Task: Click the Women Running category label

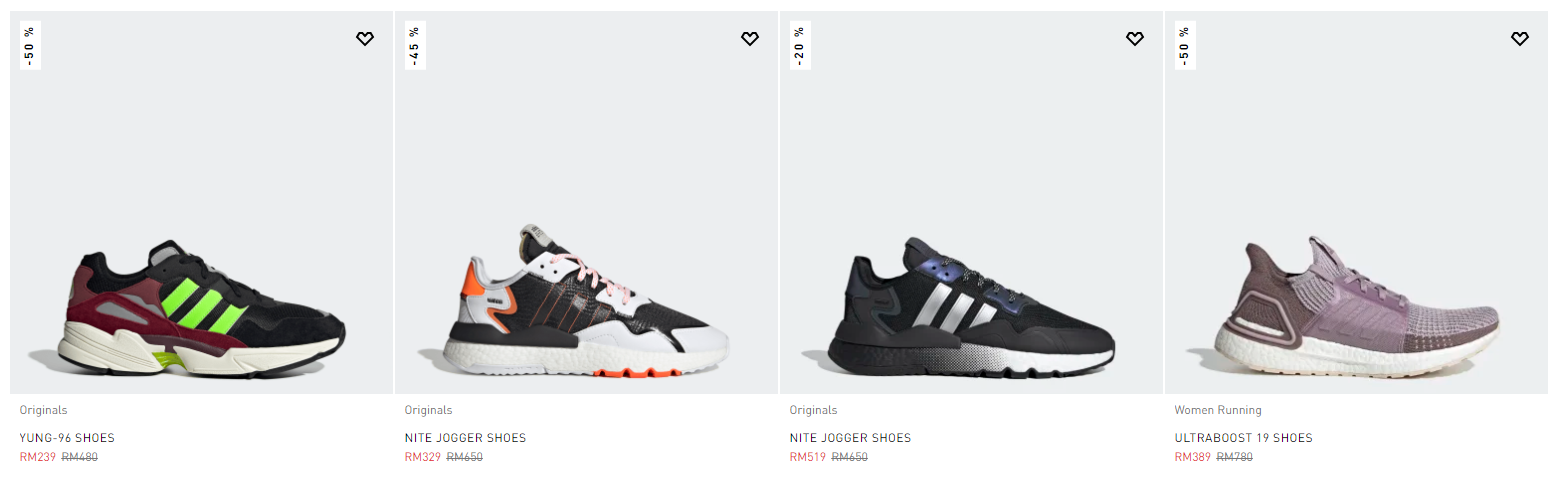Action: point(1218,410)
